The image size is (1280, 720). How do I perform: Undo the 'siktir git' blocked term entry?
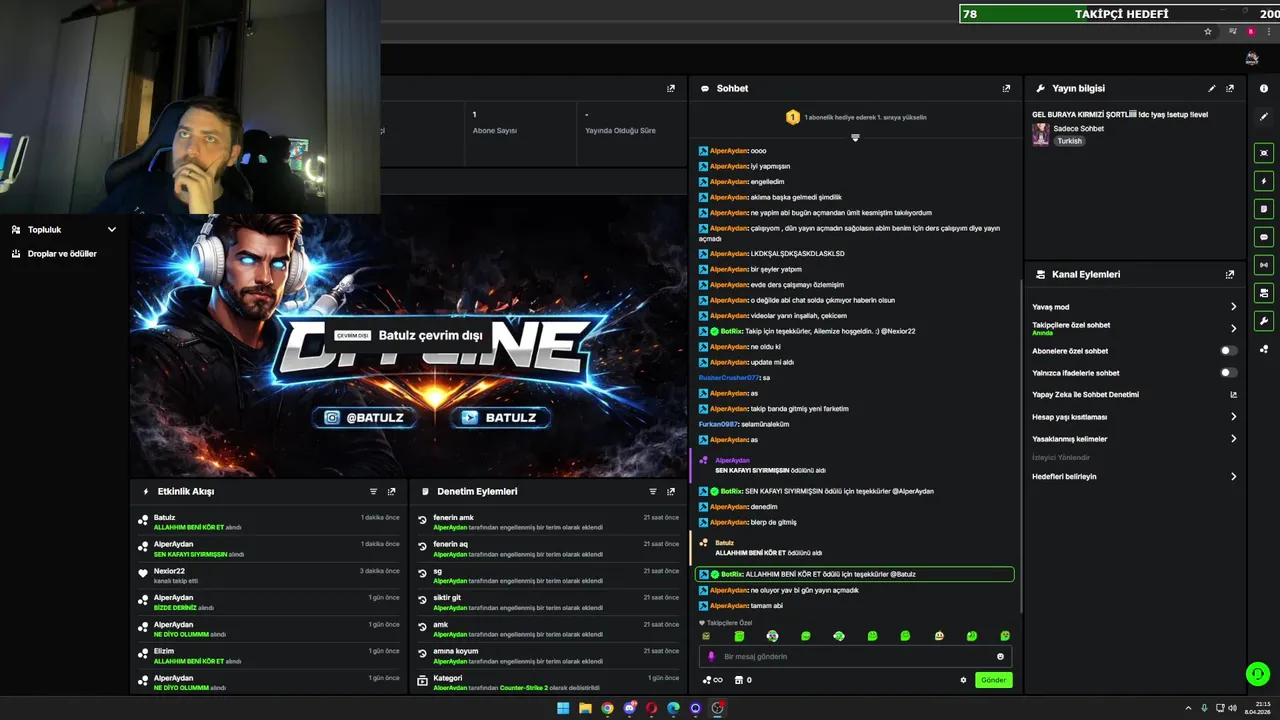(423, 602)
